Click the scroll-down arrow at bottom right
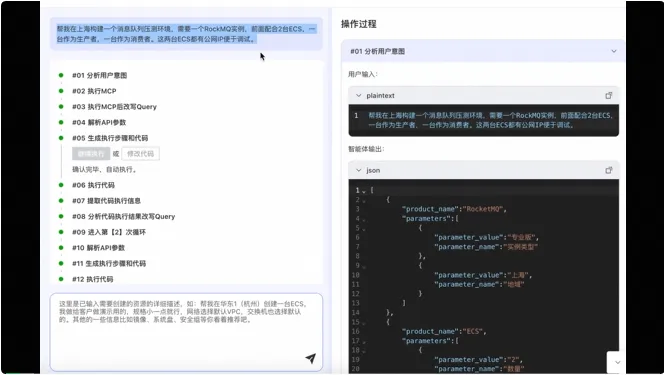 click(x=617, y=362)
